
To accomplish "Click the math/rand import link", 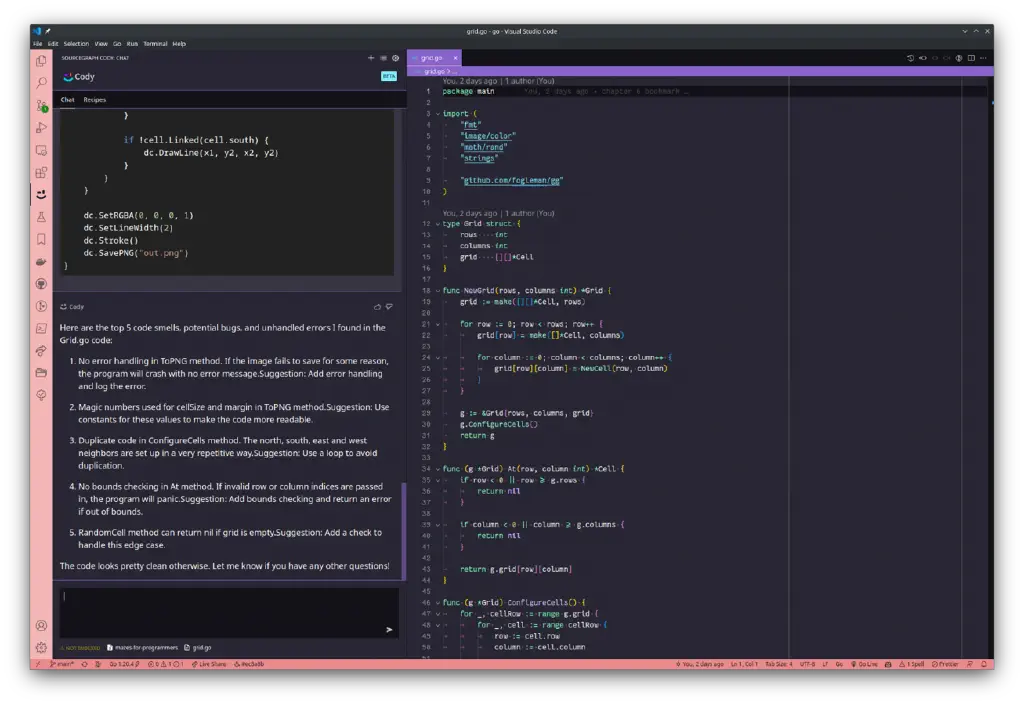I will [x=484, y=147].
